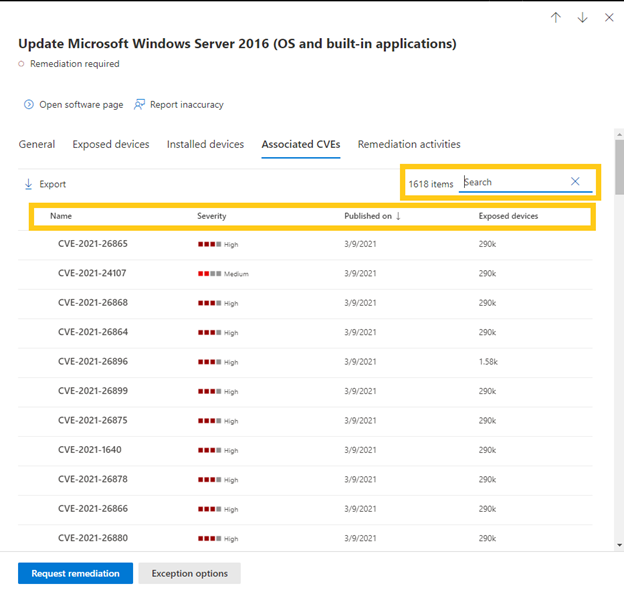
Task: Open Exception options
Action: (x=189, y=573)
